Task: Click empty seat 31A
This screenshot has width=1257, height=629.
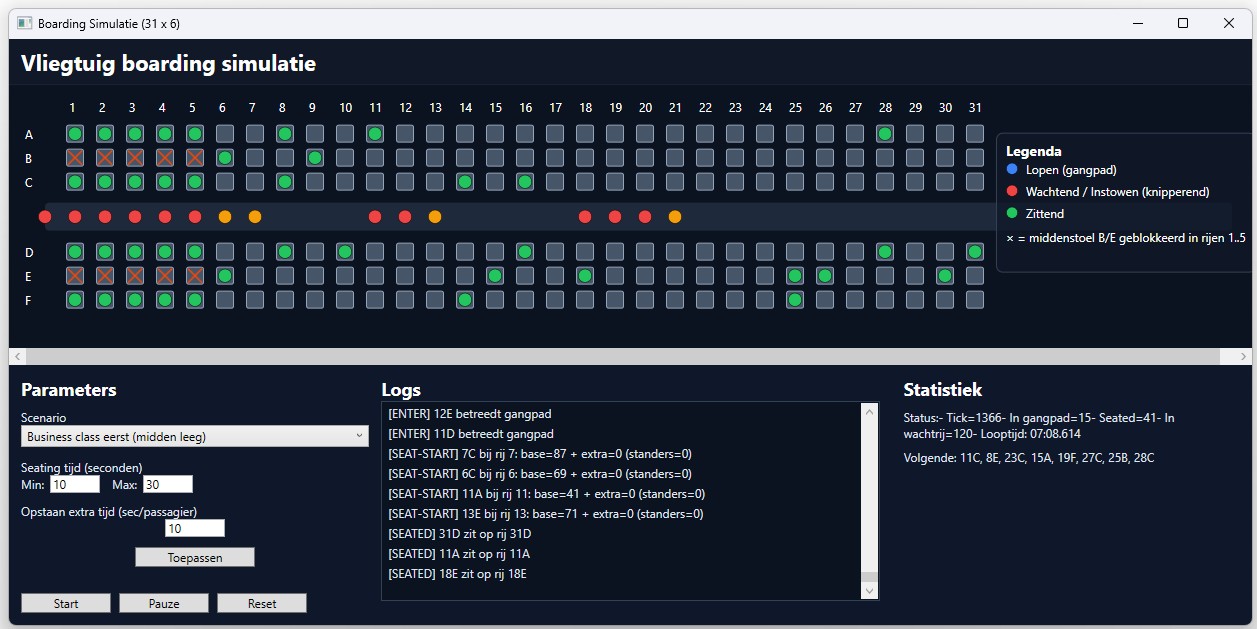Action: [x=975, y=133]
